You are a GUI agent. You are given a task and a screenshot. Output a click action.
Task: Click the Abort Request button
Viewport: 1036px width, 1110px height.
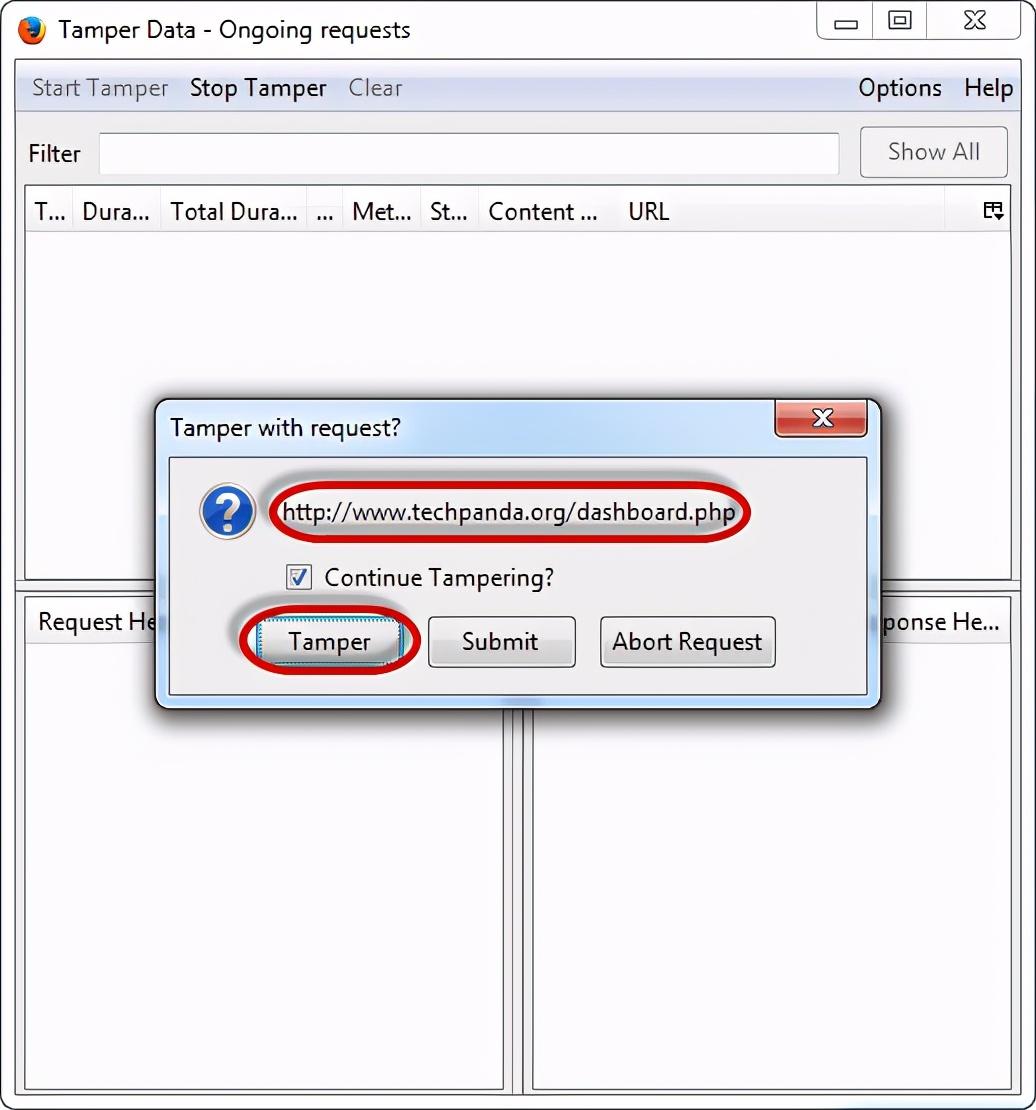pos(688,641)
